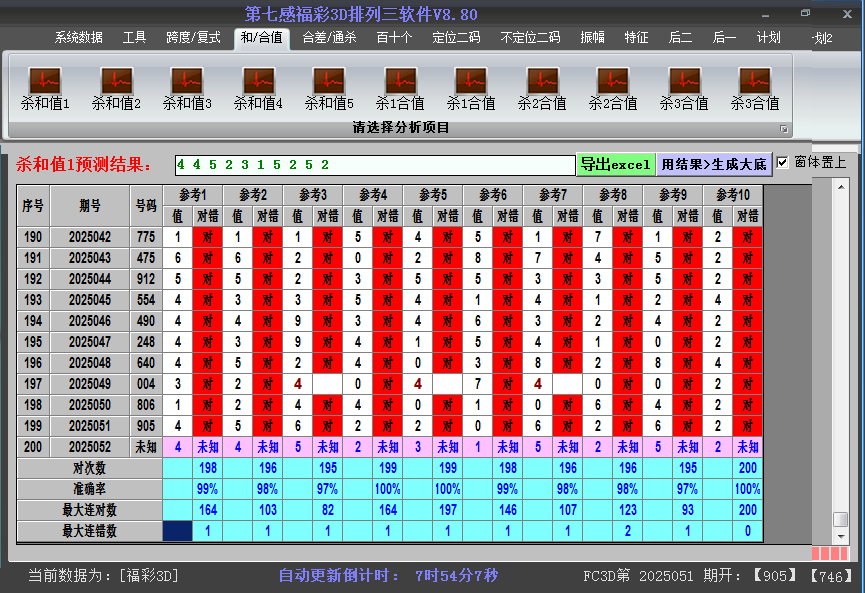Viewport: 865px width, 593px height.
Task: Click the 最大连对数 value 103
Action: click(x=268, y=510)
